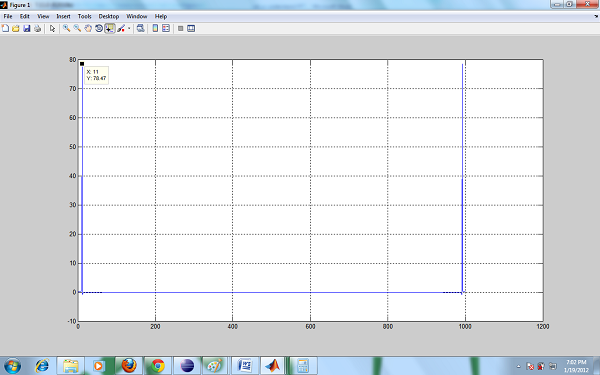Select the Rotate 3D tool
The width and height of the screenshot is (600, 375).
click(x=99, y=28)
